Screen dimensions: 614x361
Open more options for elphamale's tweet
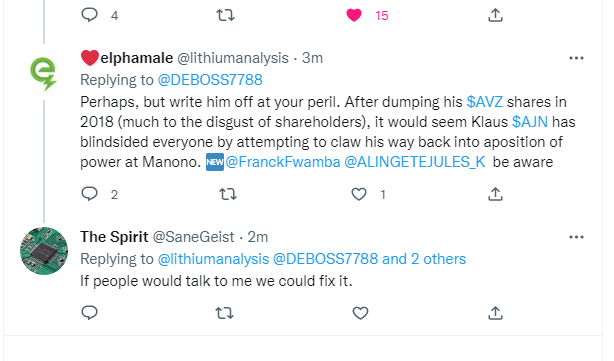[576, 58]
